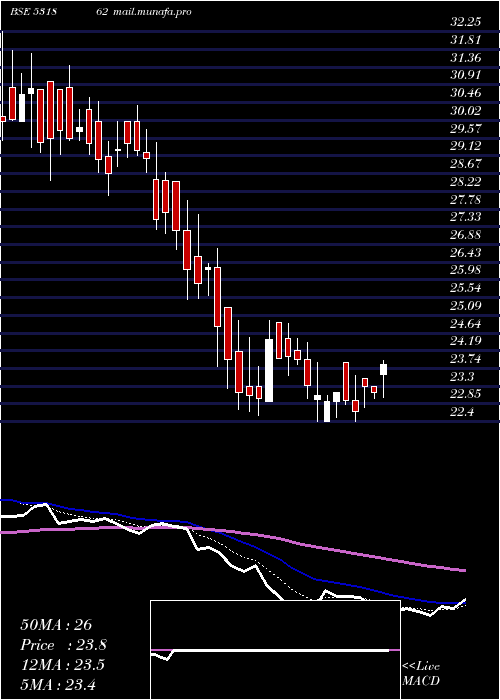Click the 22.4 price level label
Viewport: 500px width, 700px height.
click(x=462, y=412)
